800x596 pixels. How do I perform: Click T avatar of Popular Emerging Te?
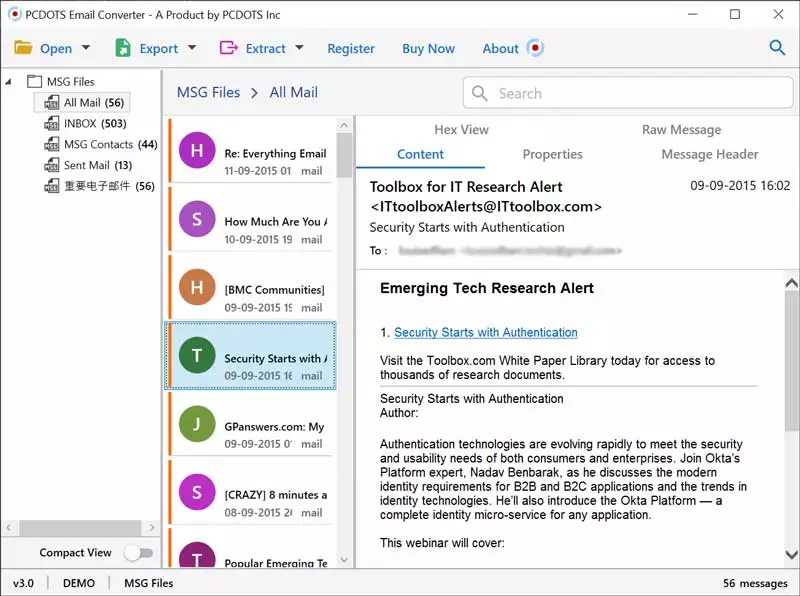[197, 555]
